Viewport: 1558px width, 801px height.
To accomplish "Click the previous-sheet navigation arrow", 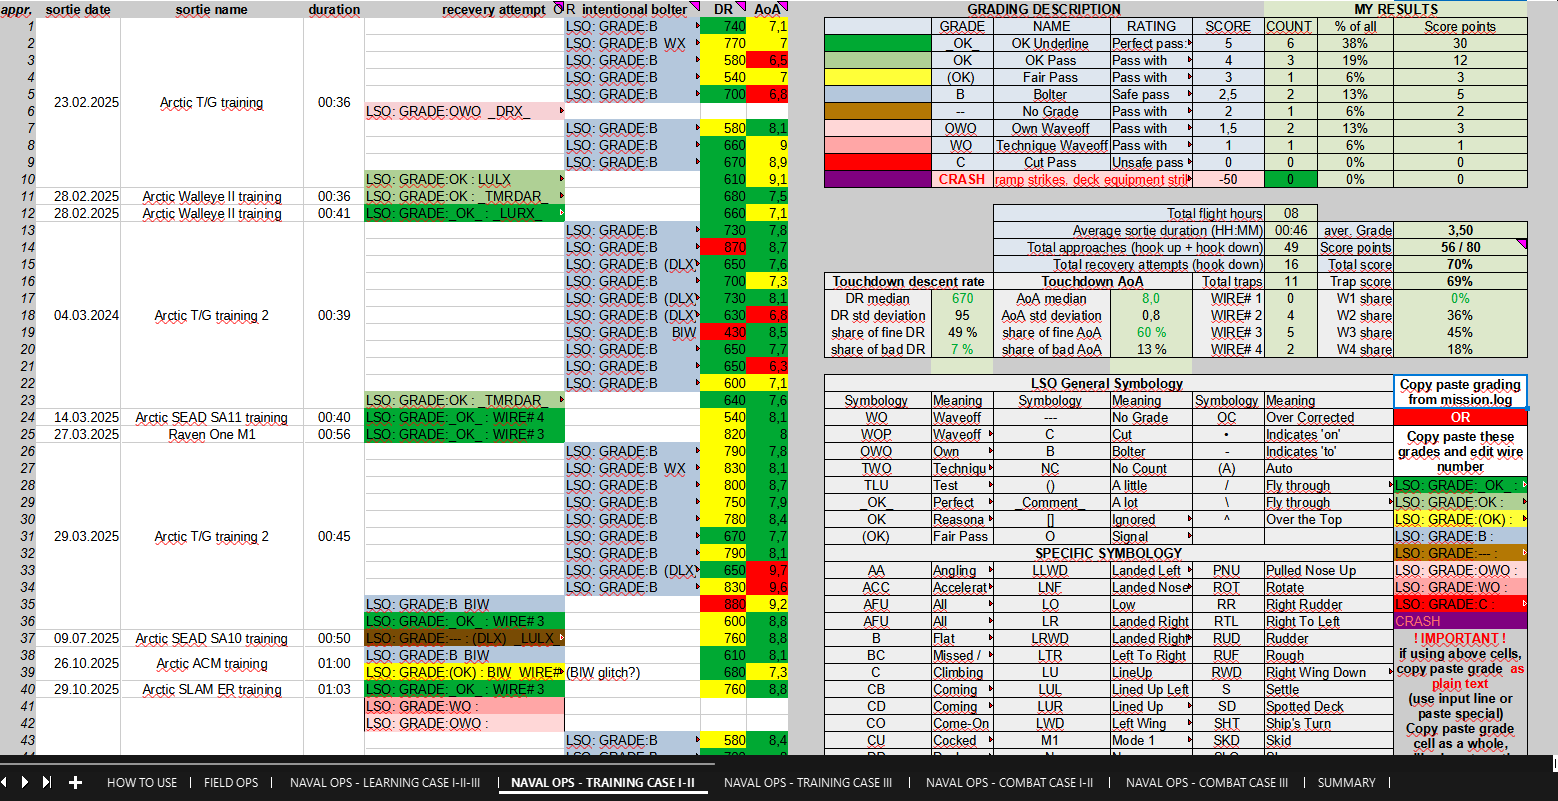I will (x=7, y=784).
